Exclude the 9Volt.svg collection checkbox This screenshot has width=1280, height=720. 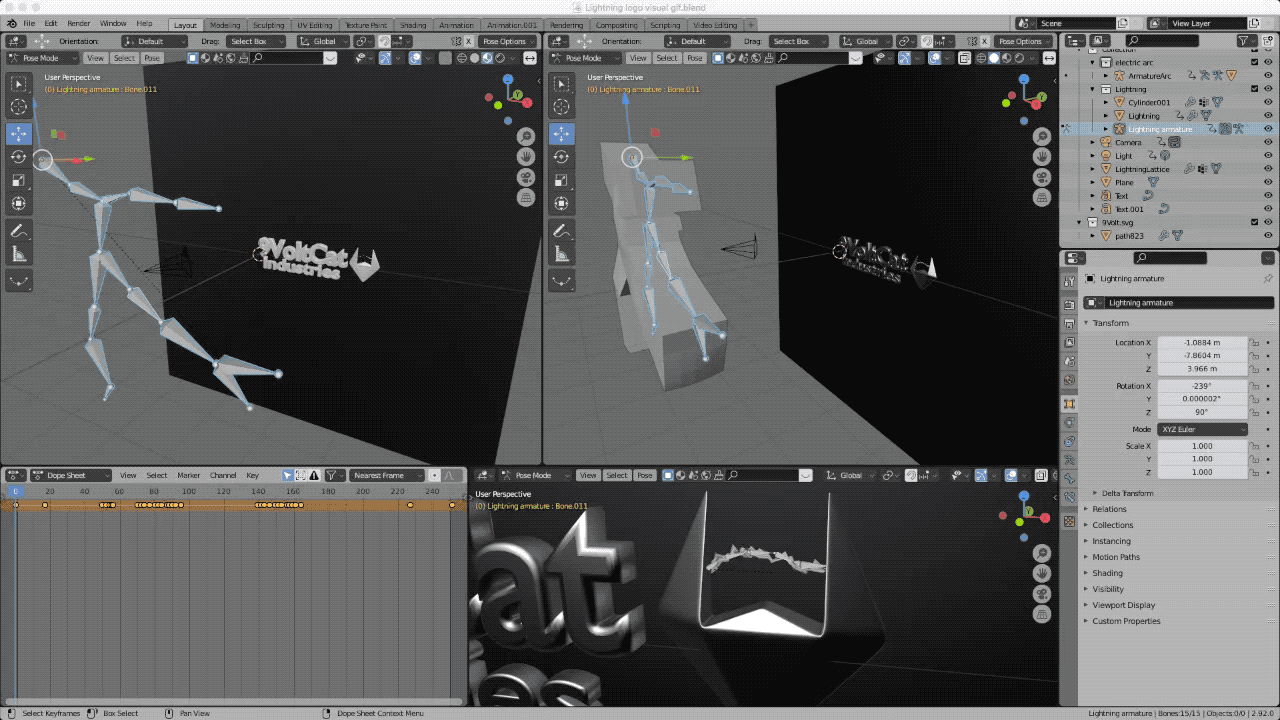click(1254, 222)
